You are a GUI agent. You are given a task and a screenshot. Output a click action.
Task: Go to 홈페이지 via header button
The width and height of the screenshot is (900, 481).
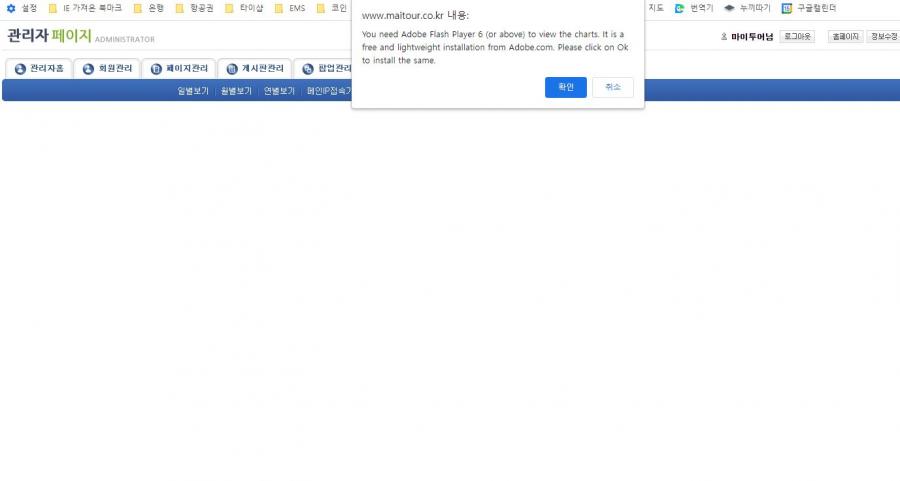coord(845,37)
